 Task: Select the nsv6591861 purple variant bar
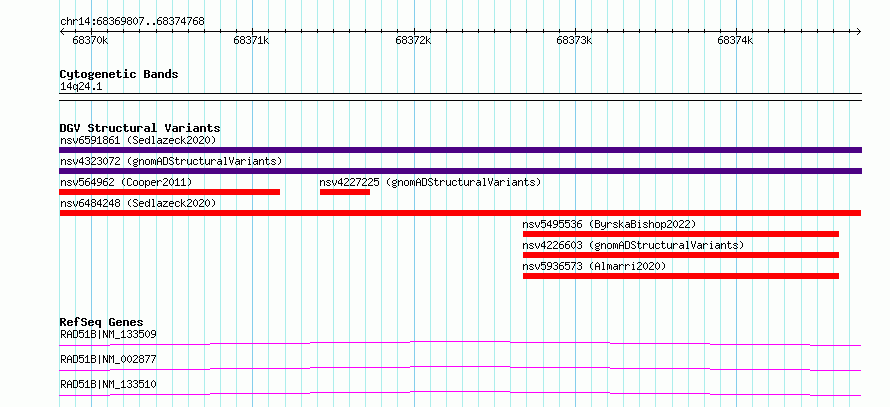pos(460,150)
